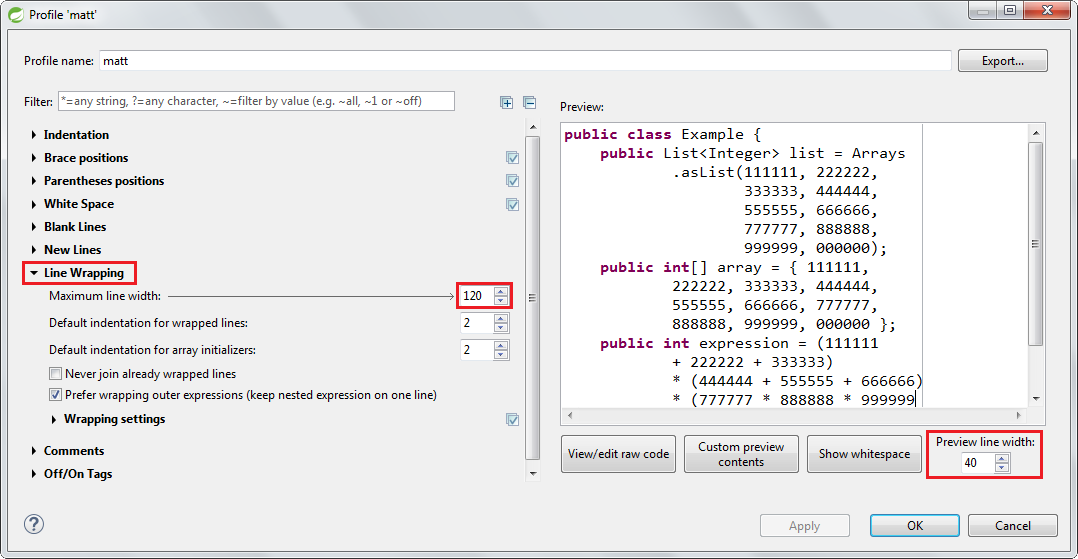Click the Export... button
The width and height of the screenshot is (1078, 559).
point(1002,61)
